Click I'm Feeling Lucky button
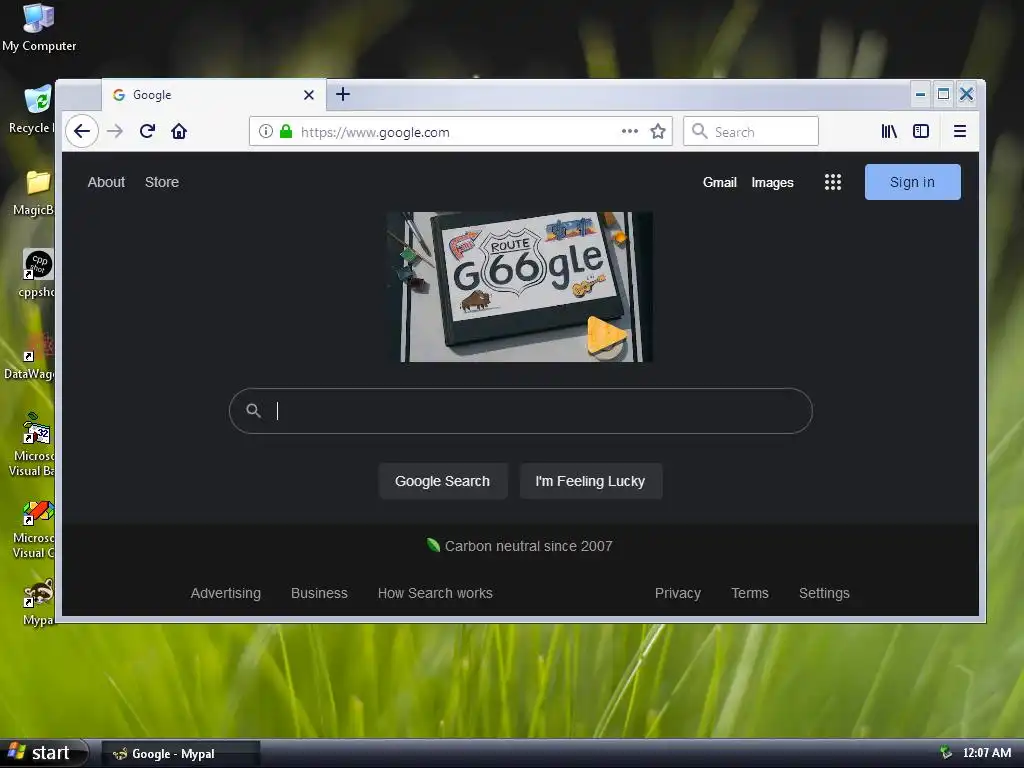 (590, 481)
